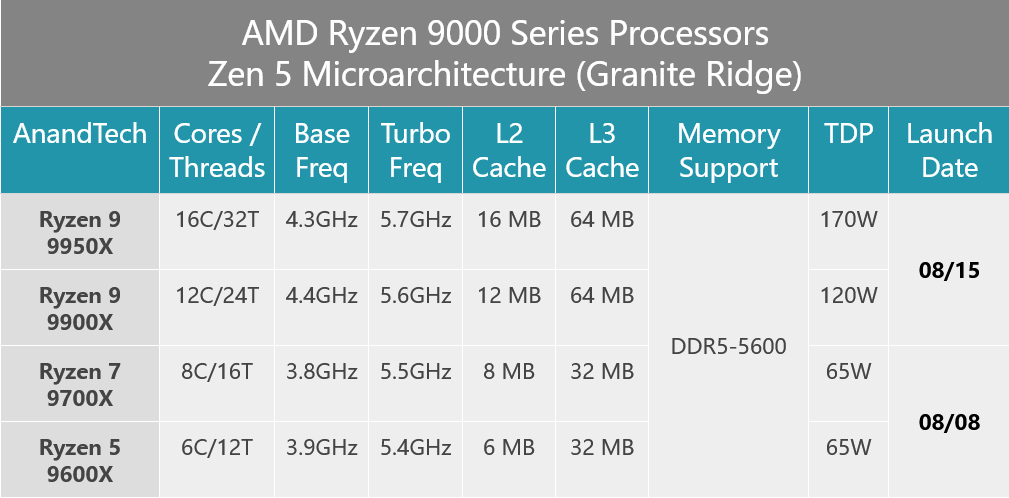Select the 08/08 launch date cell

click(x=949, y=421)
